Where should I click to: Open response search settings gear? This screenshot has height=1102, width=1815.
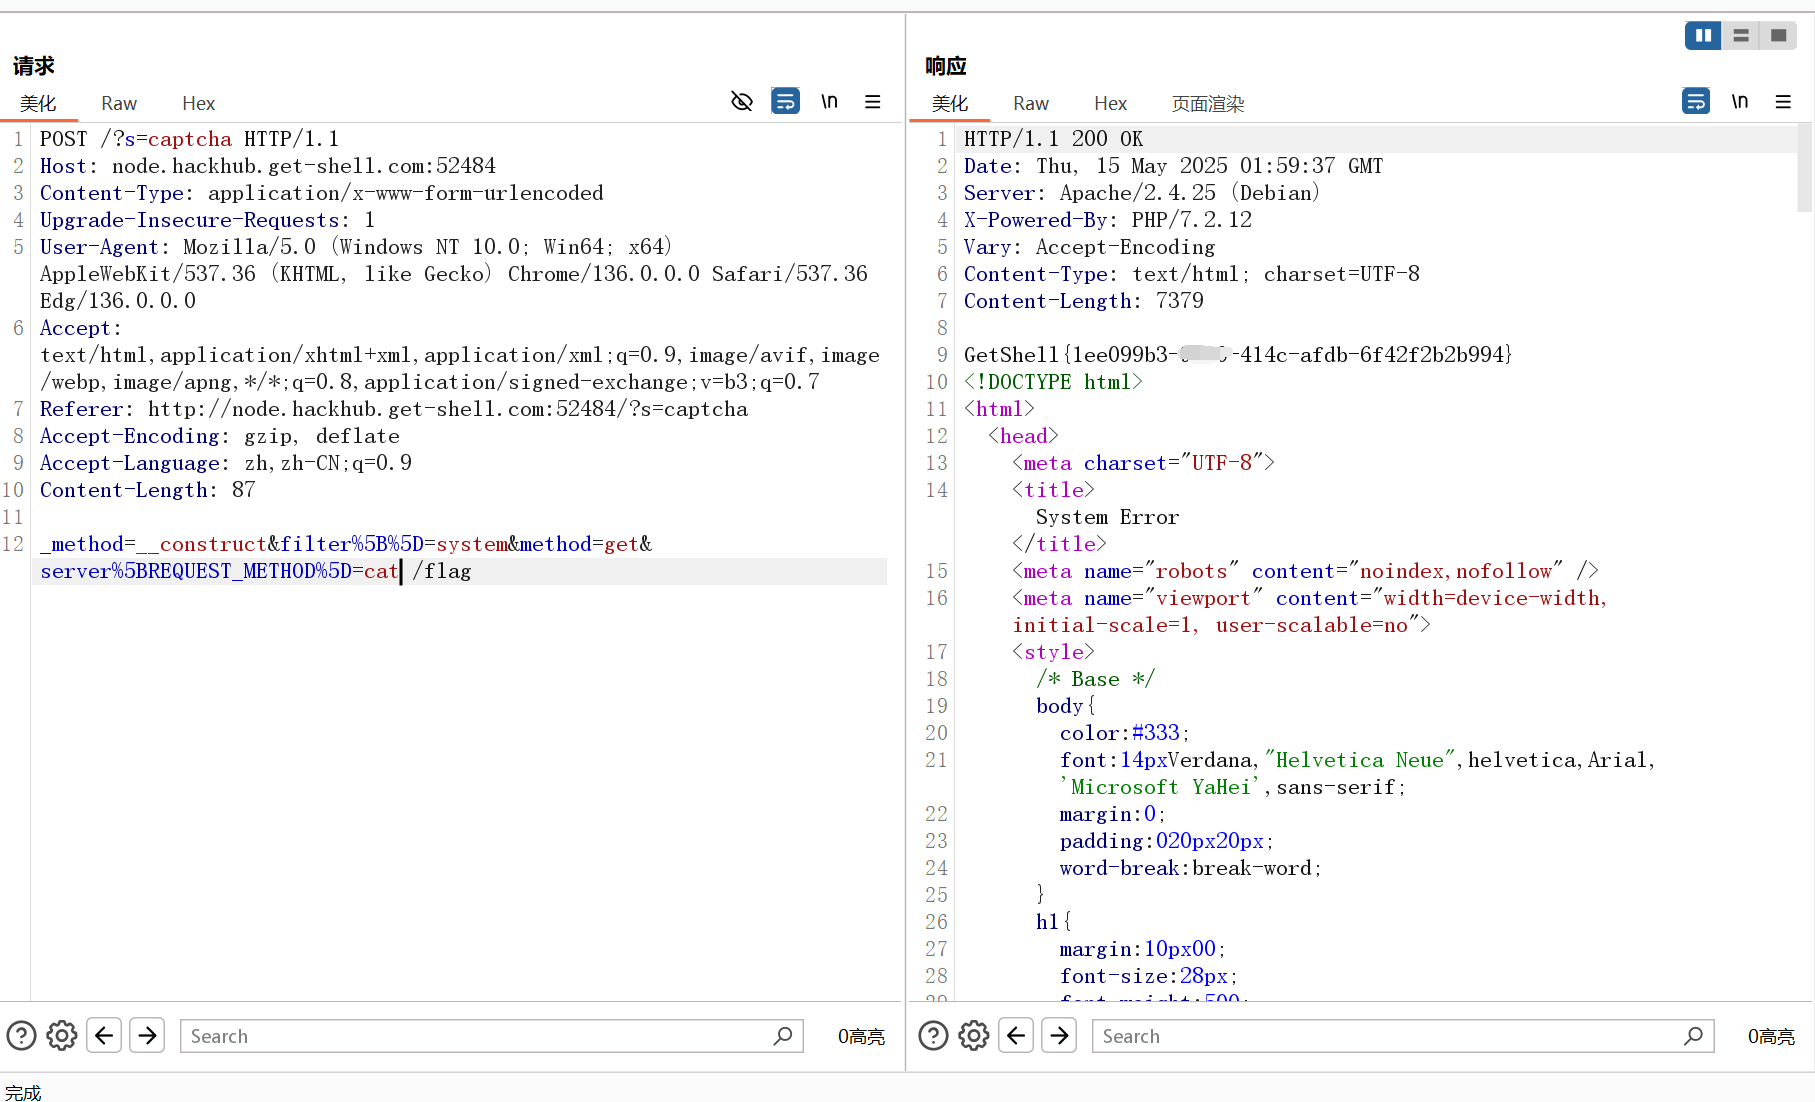click(974, 1035)
